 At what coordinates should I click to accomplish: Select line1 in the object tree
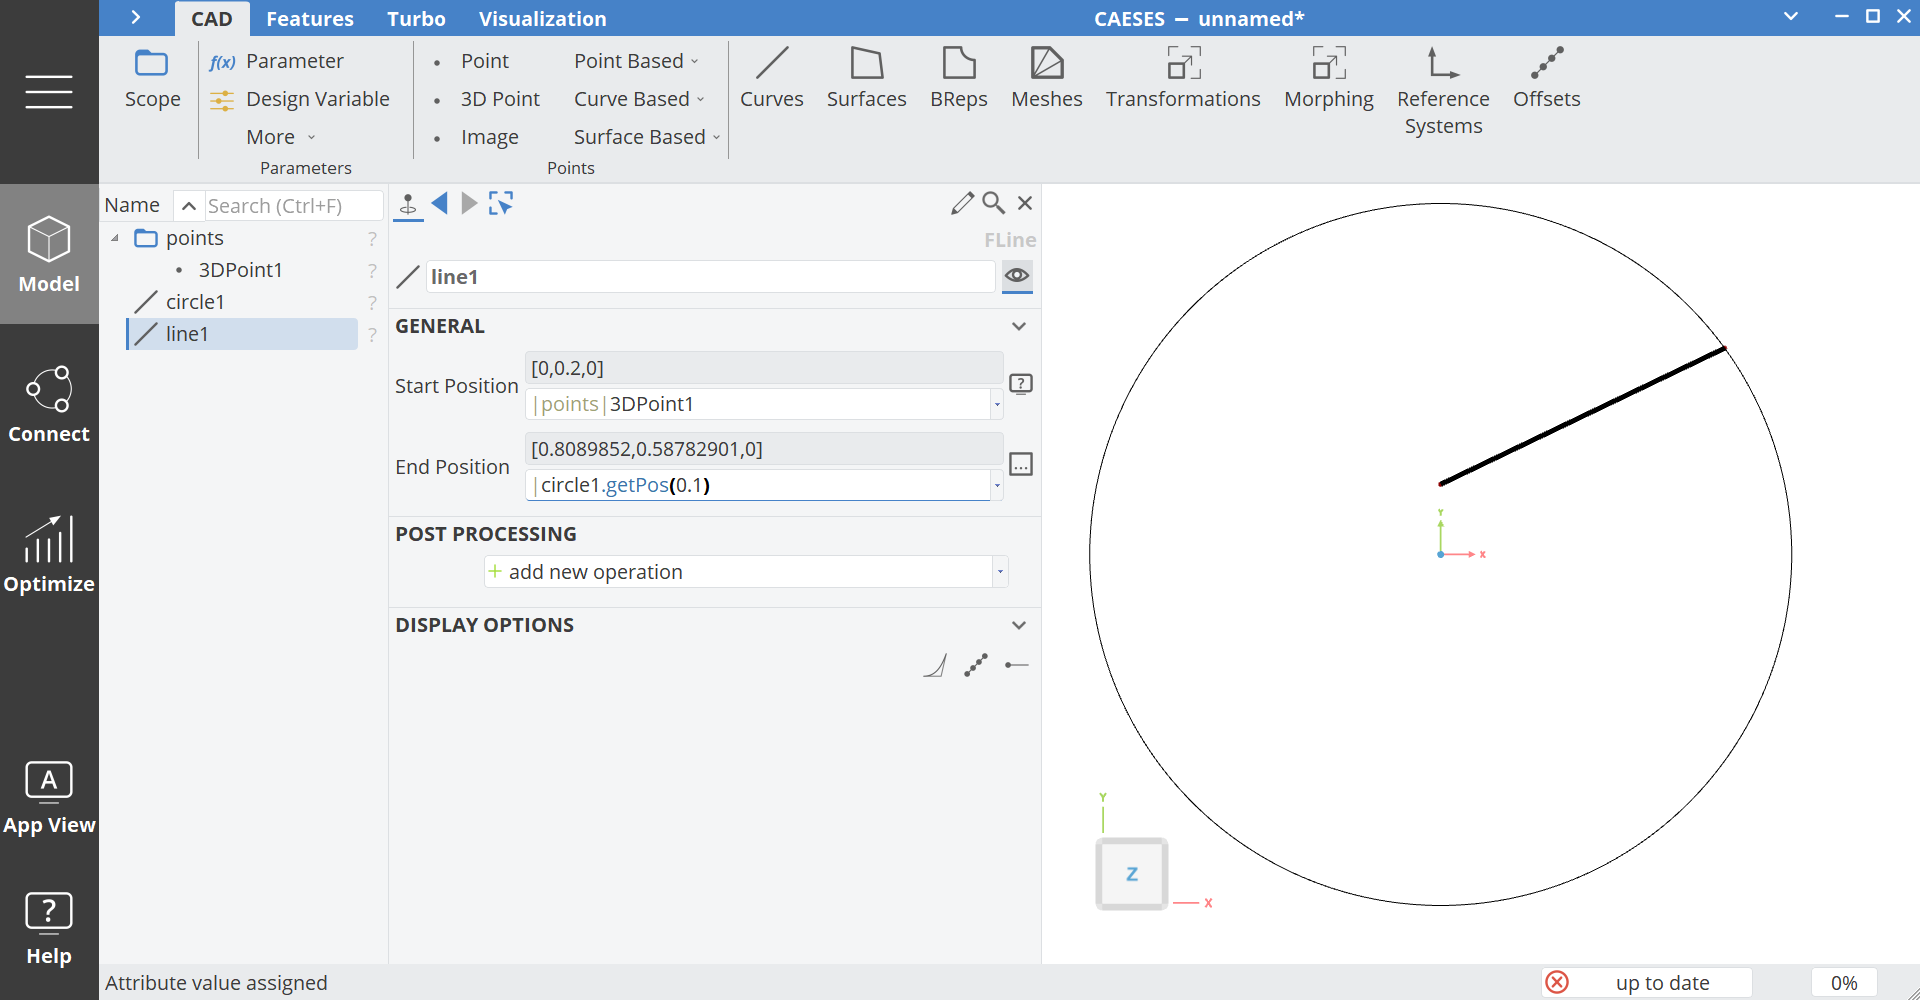(242, 334)
